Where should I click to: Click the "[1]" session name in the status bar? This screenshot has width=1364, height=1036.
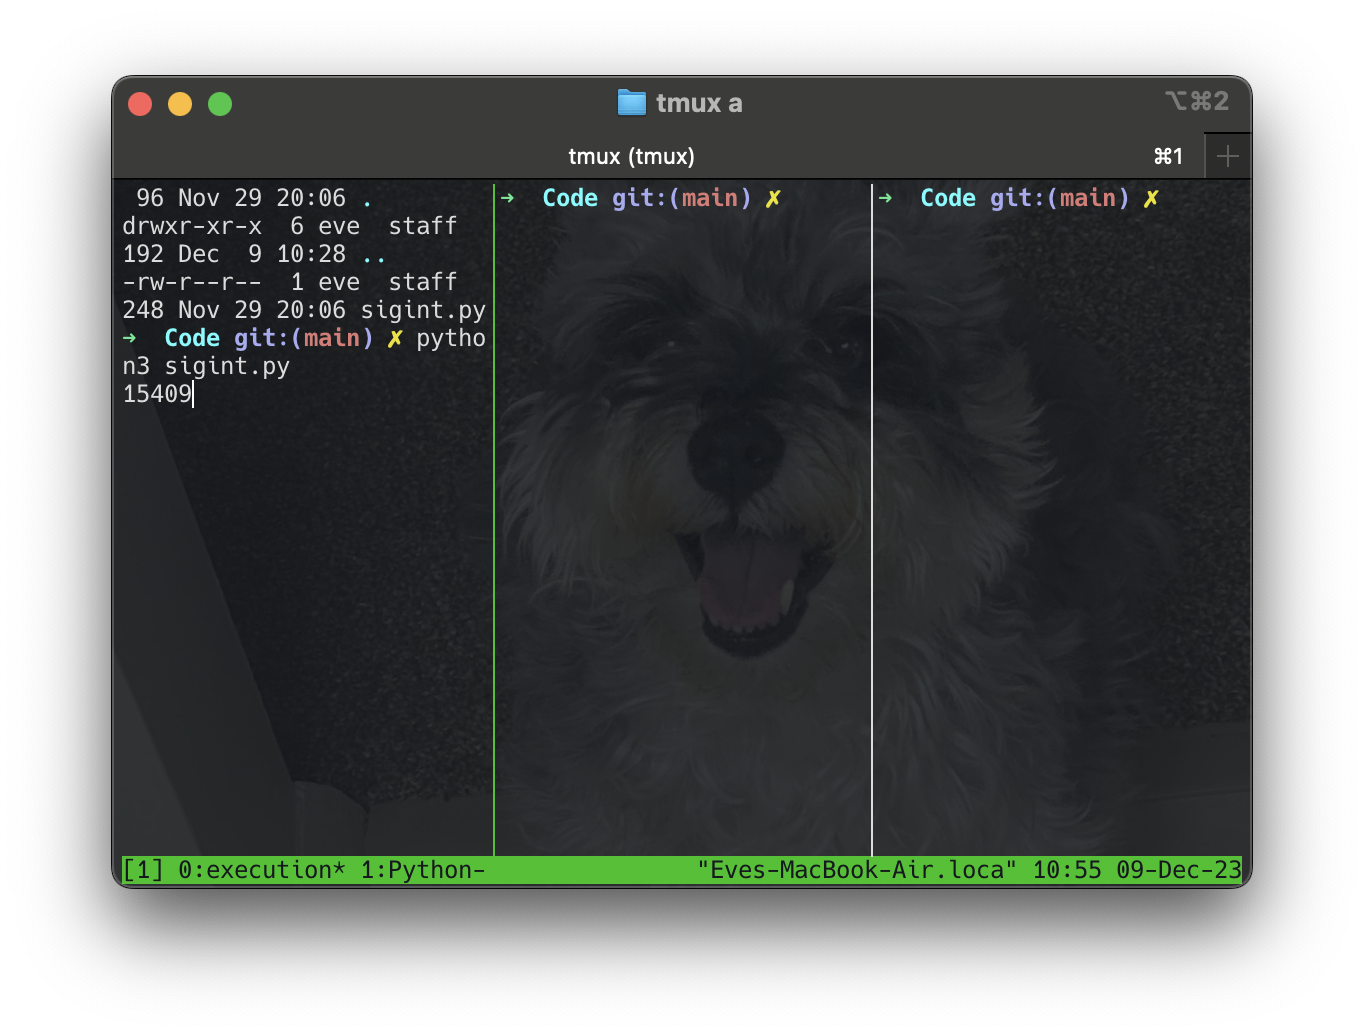pos(143,870)
